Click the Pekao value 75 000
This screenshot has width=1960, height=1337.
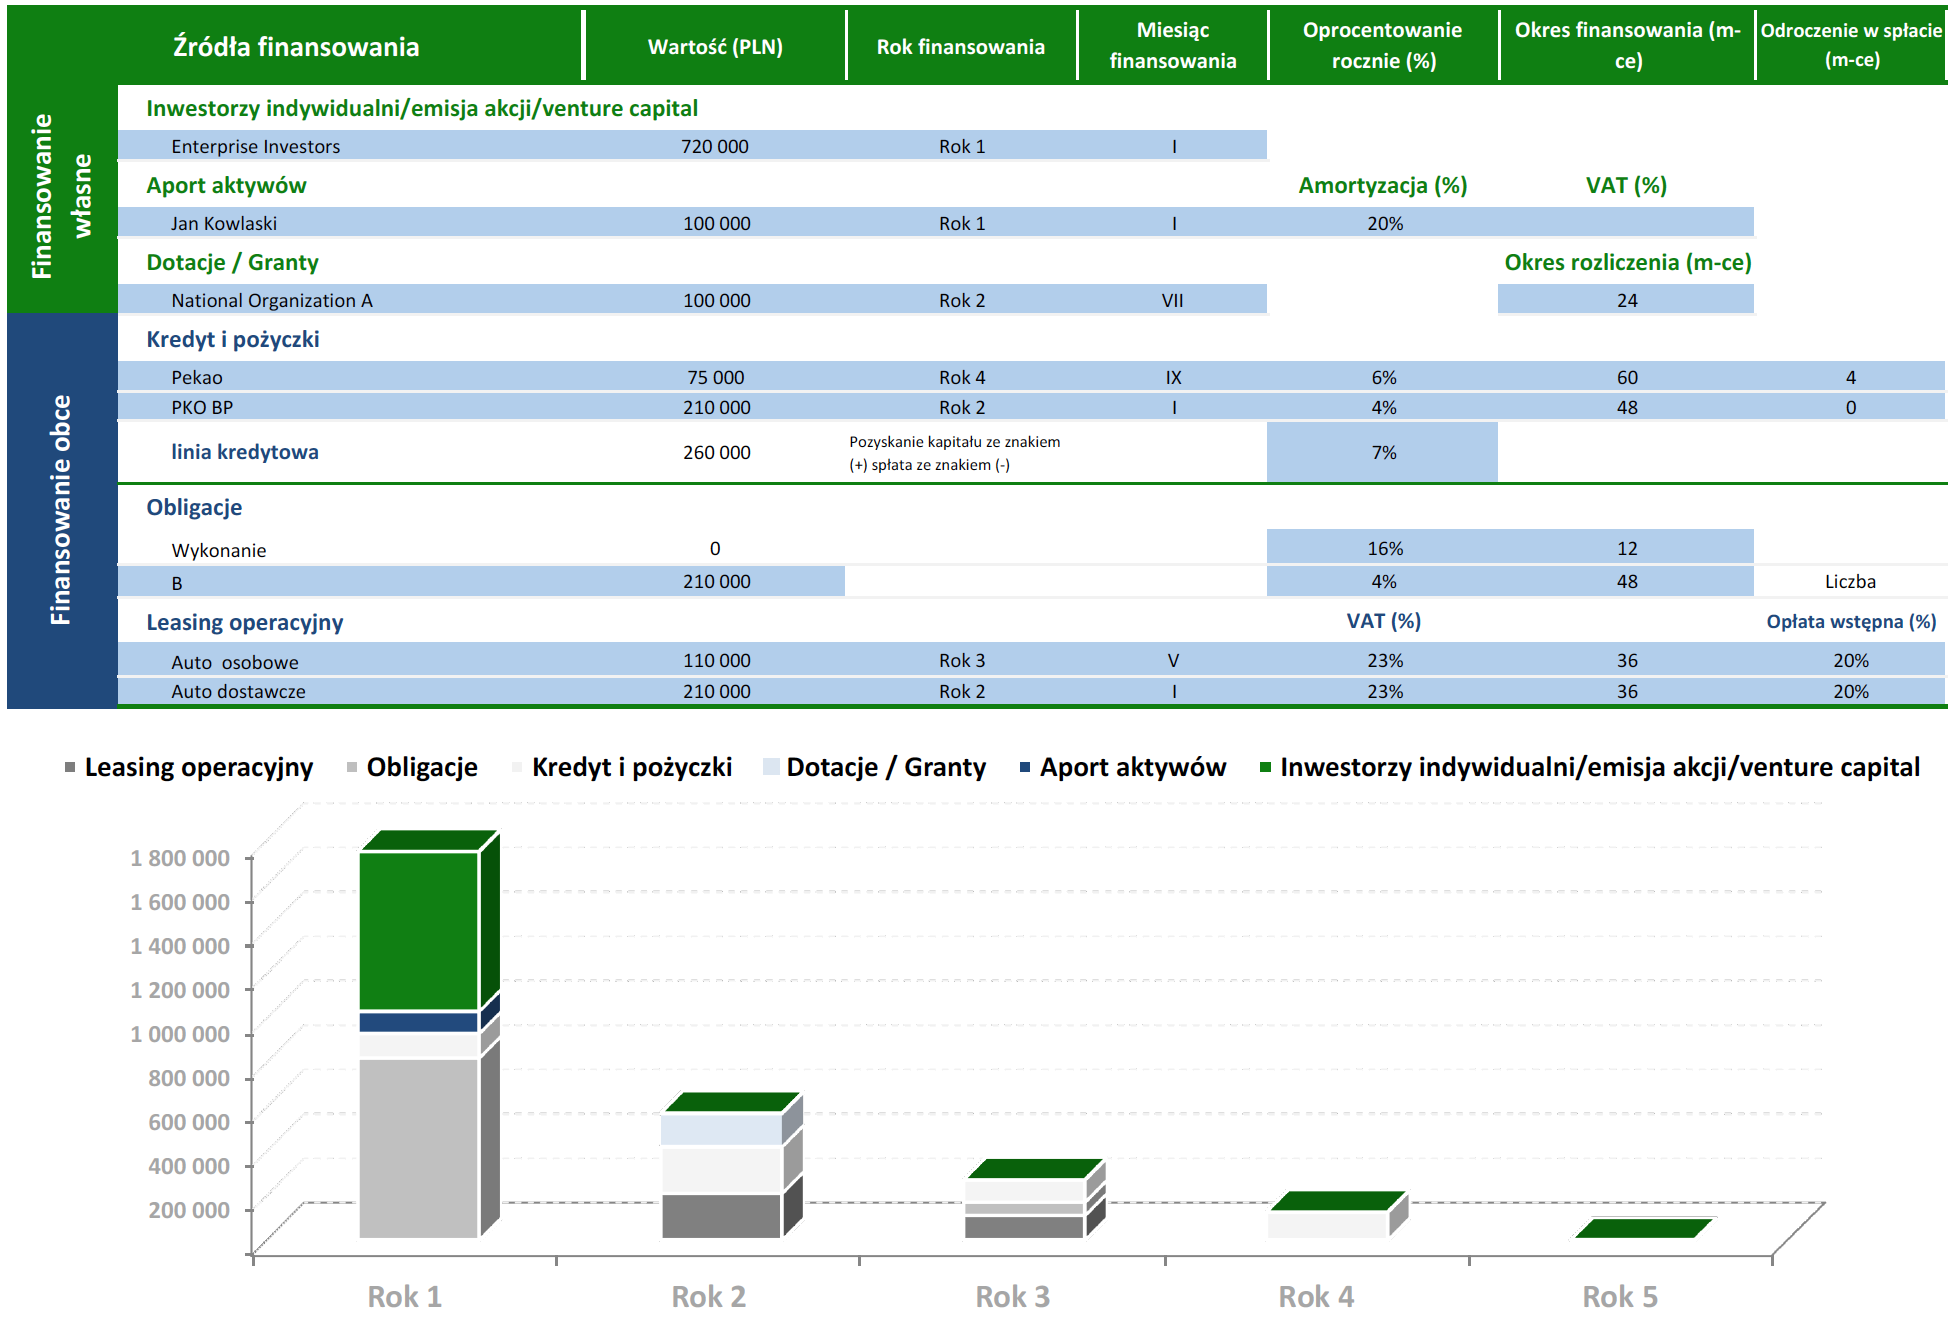click(x=716, y=378)
